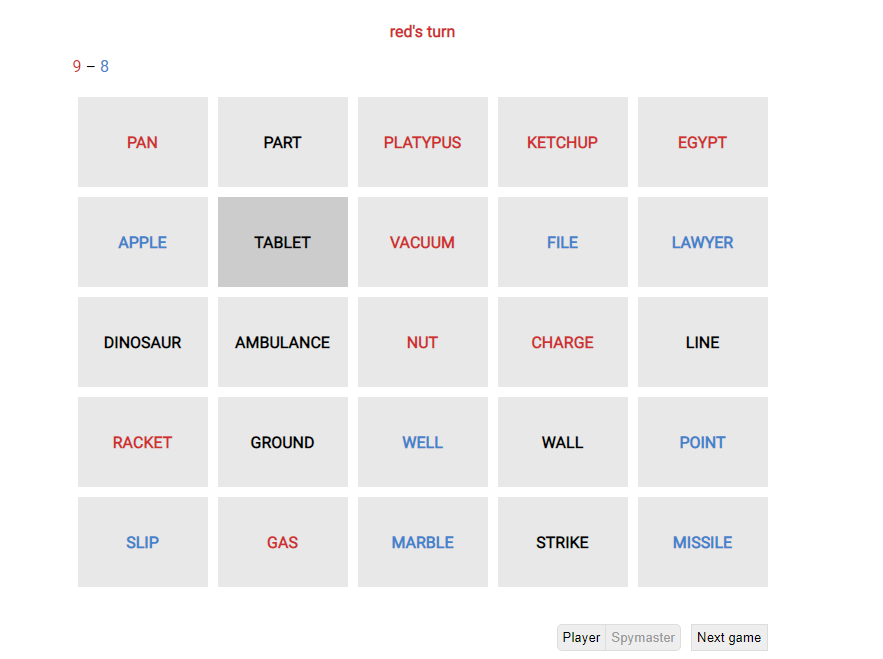Pick the EGYPT card

[702, 142]
